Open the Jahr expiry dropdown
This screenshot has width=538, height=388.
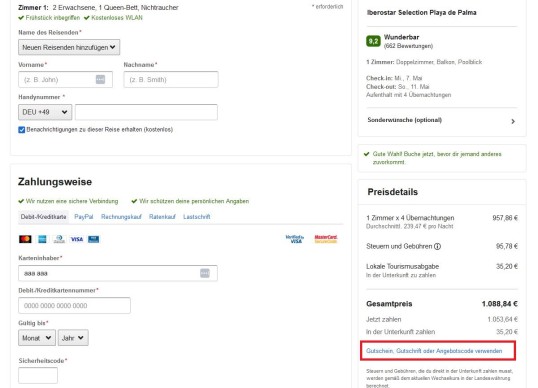coord(73,338)
